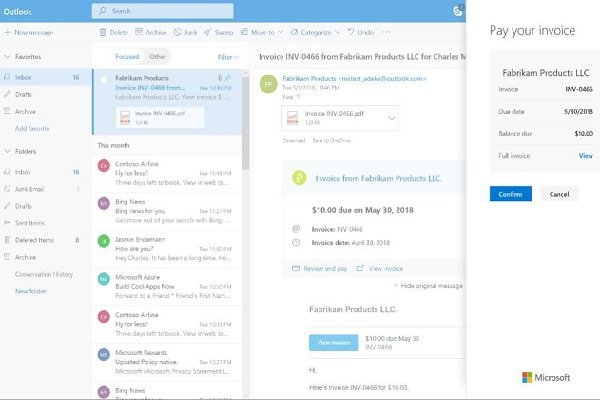
Task: Open the Deleted Items folder
Action: click(x=33, y=240)
